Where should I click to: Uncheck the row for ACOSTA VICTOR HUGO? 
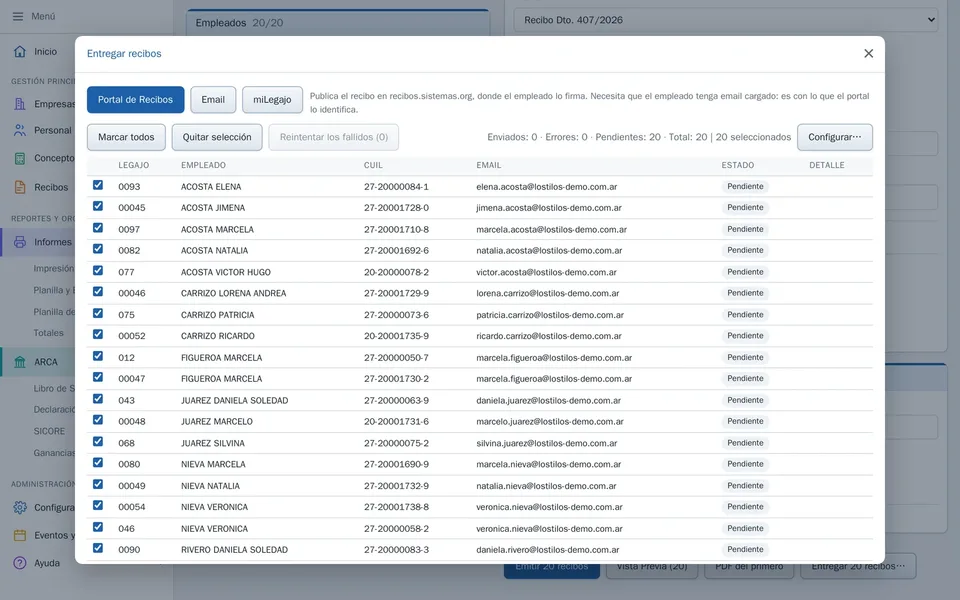98,271
